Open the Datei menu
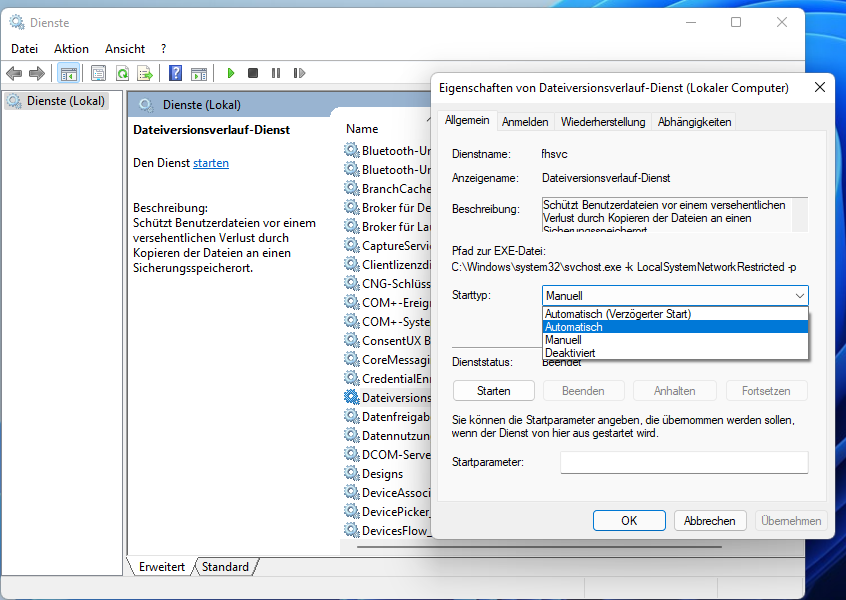Image resolution: width=846 pixels, height=600 pixels. click(x=24, y=49)
